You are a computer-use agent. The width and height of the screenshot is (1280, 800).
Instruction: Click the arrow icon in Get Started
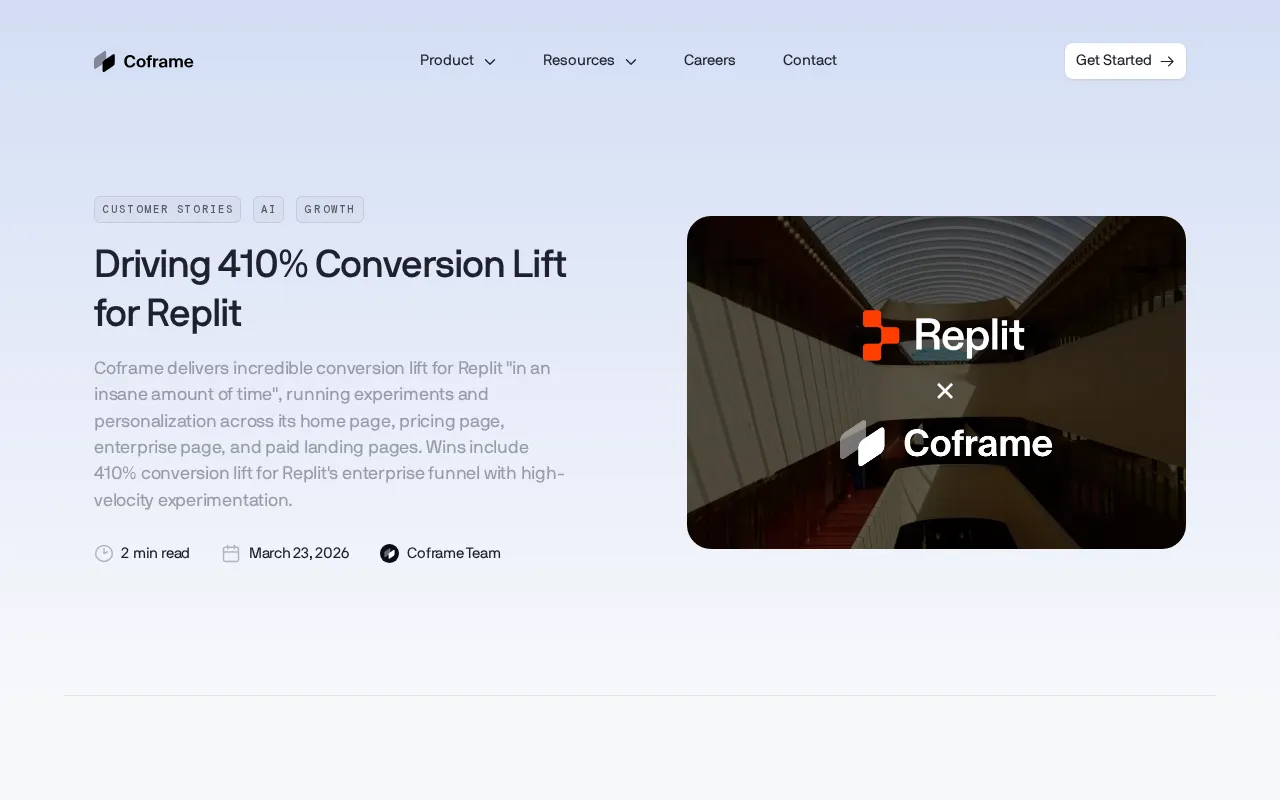[1167, 62]
